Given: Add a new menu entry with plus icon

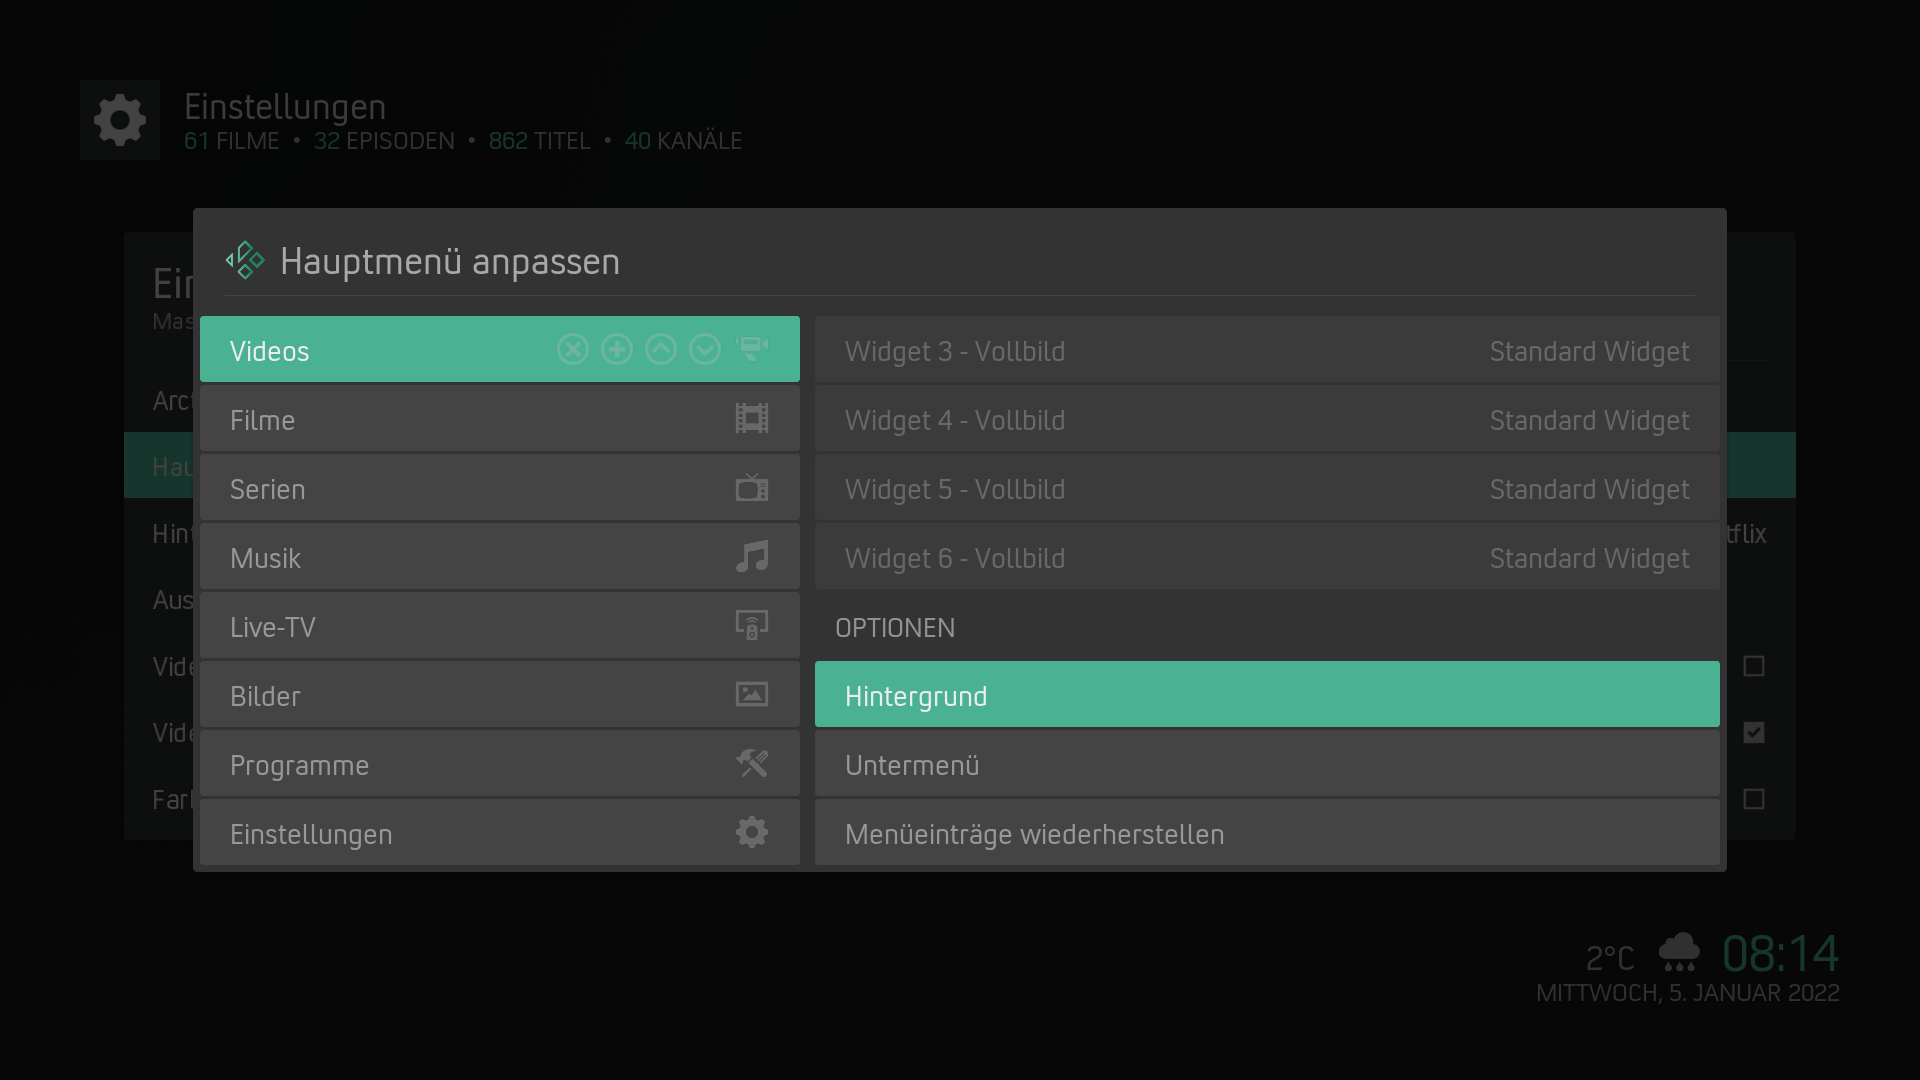Looking at the screenshot, I should [x=617, y=349].
